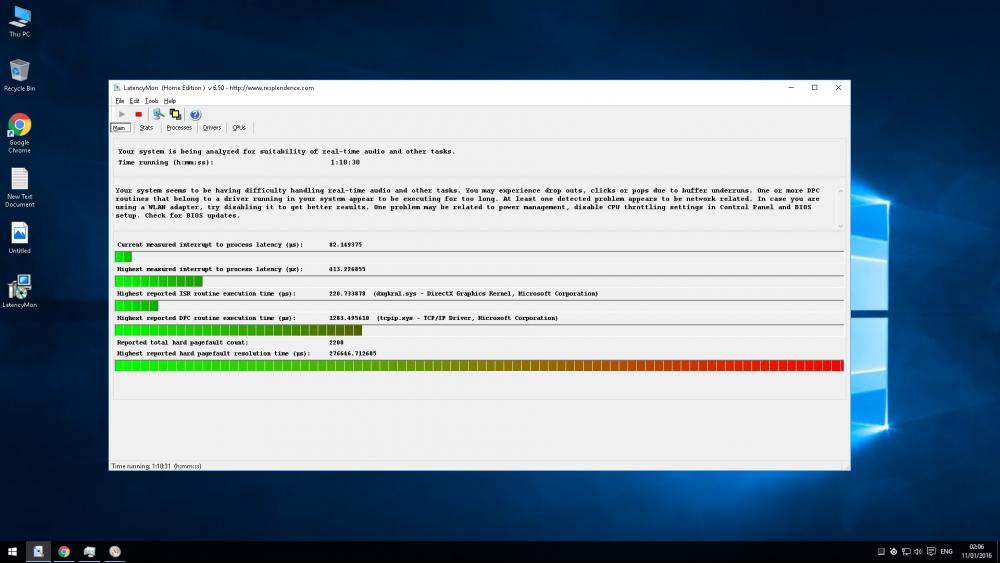Screen dimensions: 1000x563
Task: Click the Chrome icon in the taskbar
Action: [x=64, y=552]
